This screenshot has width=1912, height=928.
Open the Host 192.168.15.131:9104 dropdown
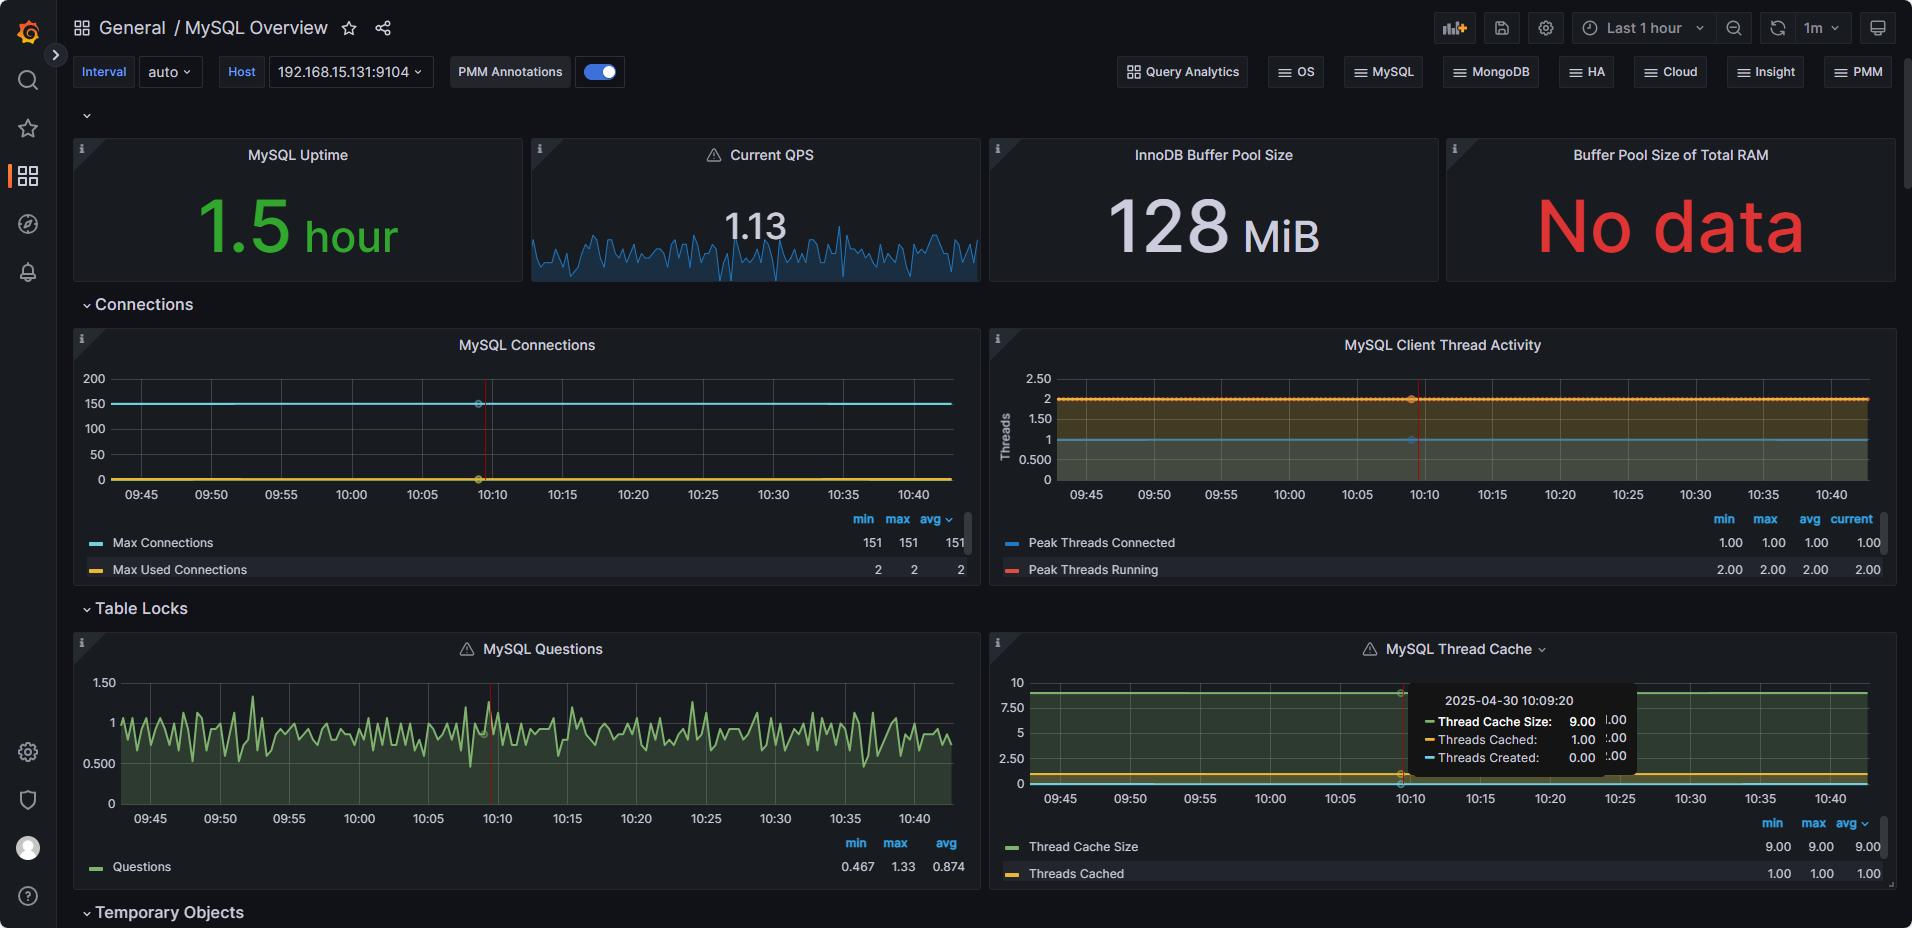pos(351,72)
